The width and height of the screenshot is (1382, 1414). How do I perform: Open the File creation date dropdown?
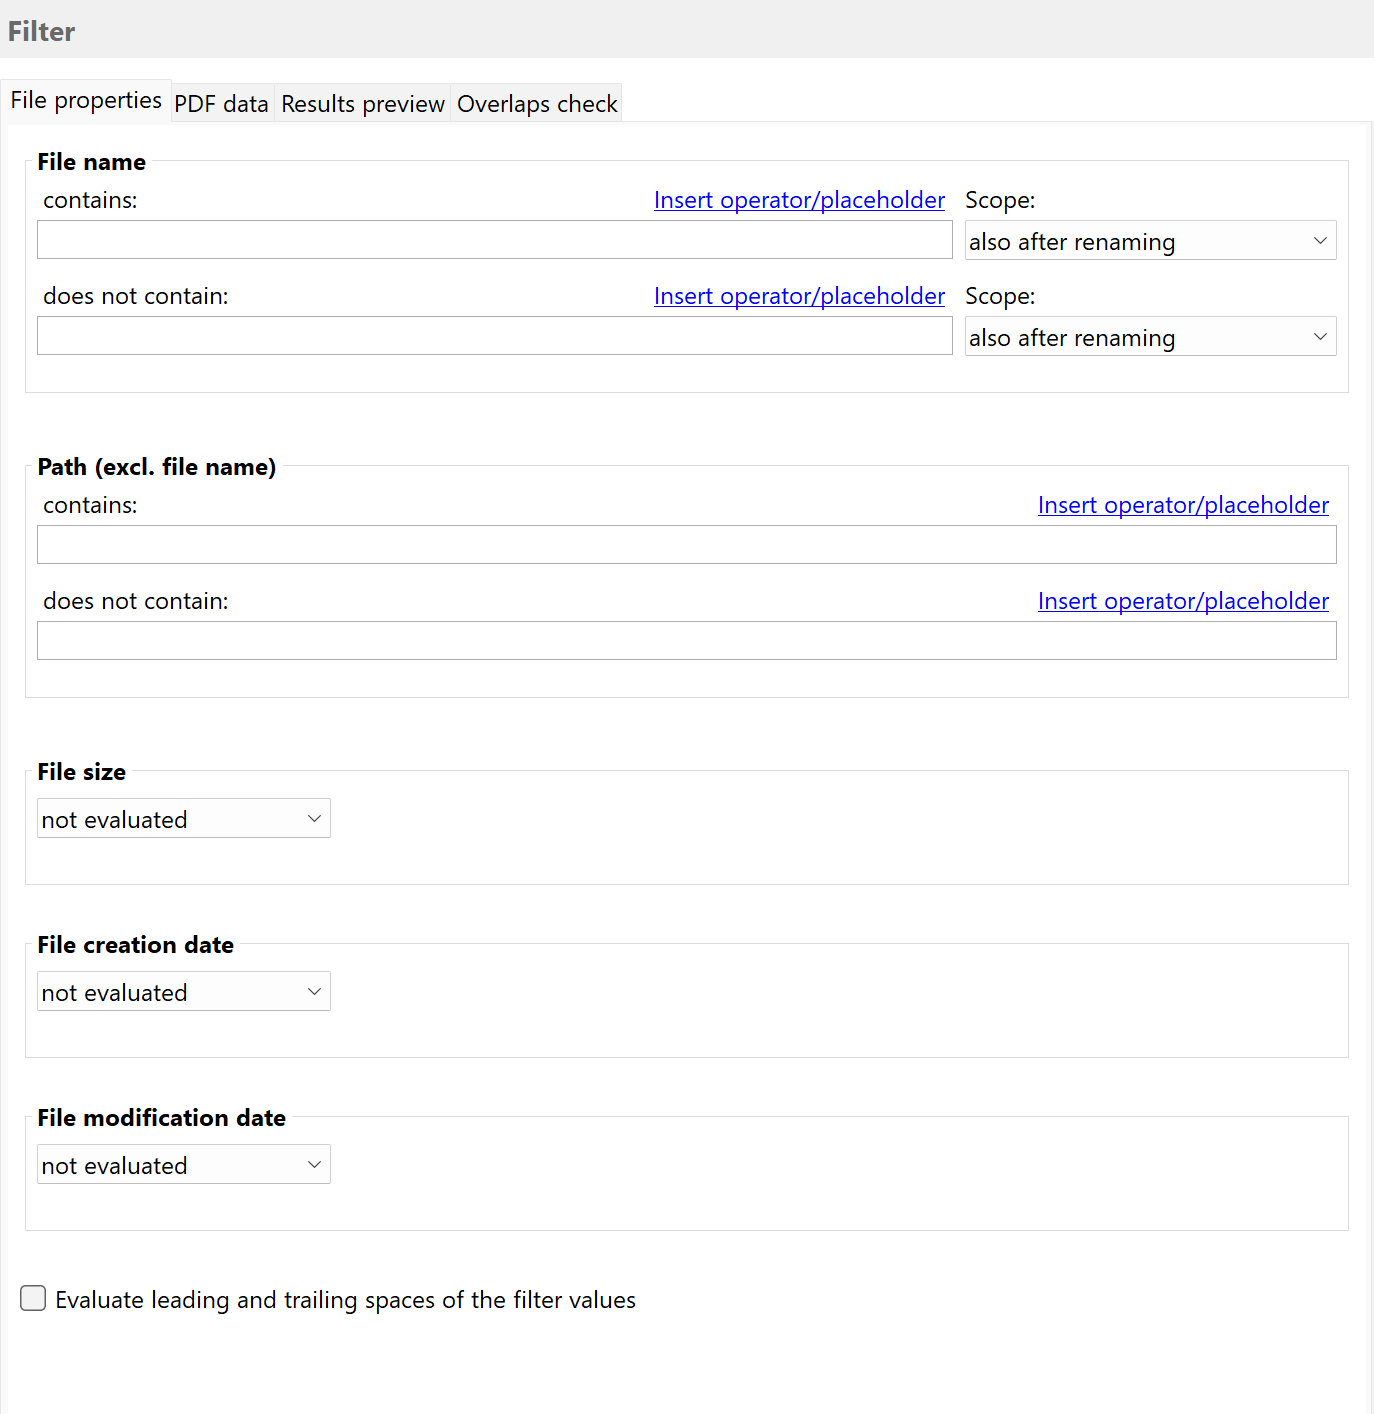tap(184, 991)
